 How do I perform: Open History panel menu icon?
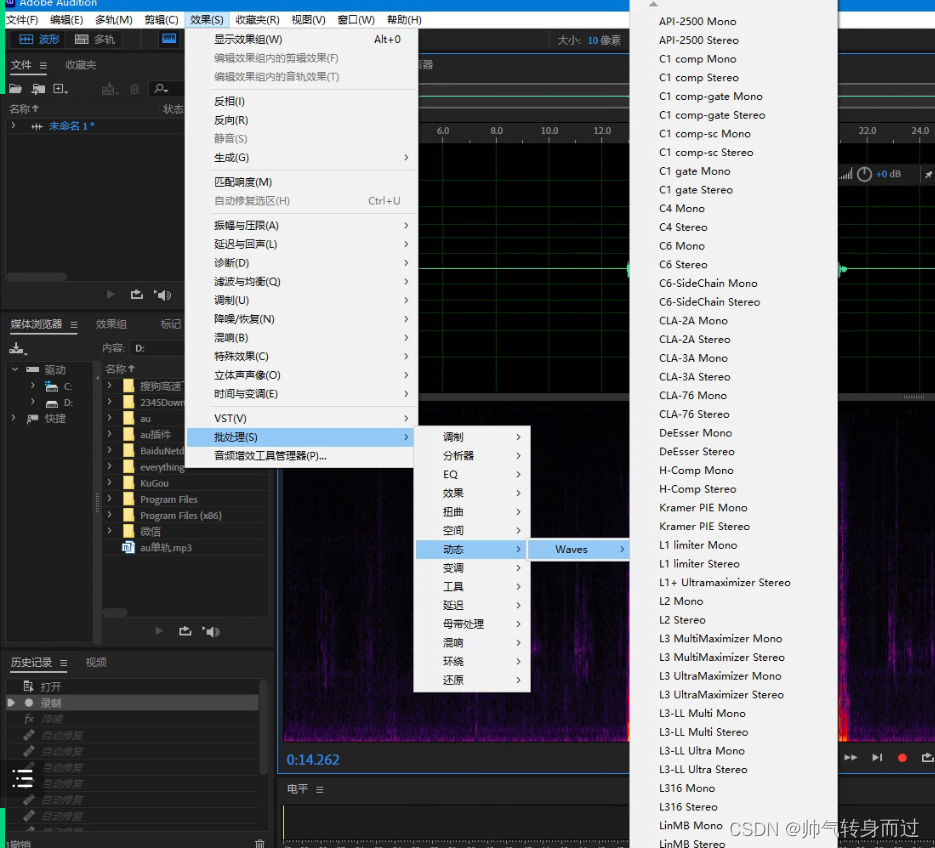pos(64,663)
